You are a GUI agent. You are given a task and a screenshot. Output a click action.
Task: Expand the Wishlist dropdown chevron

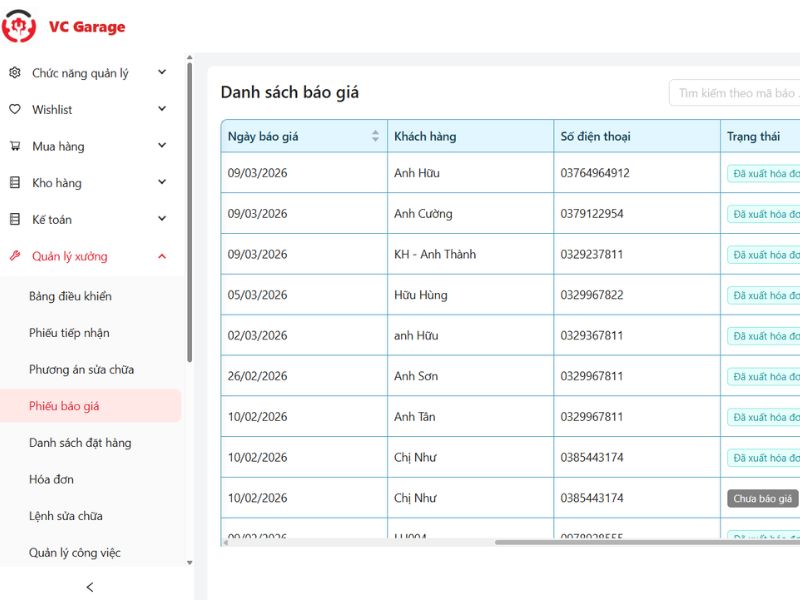point(162,110)
